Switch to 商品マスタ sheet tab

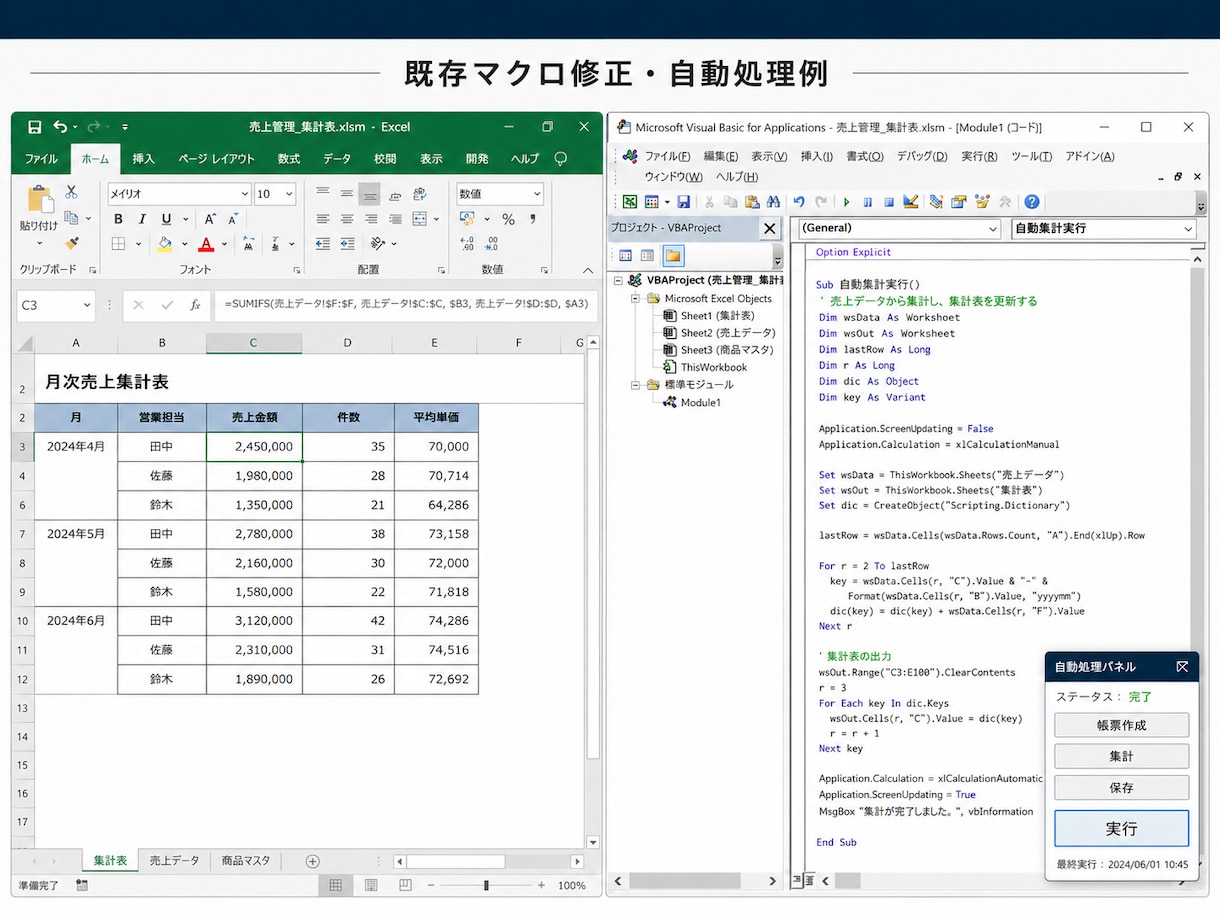[246, 861]
